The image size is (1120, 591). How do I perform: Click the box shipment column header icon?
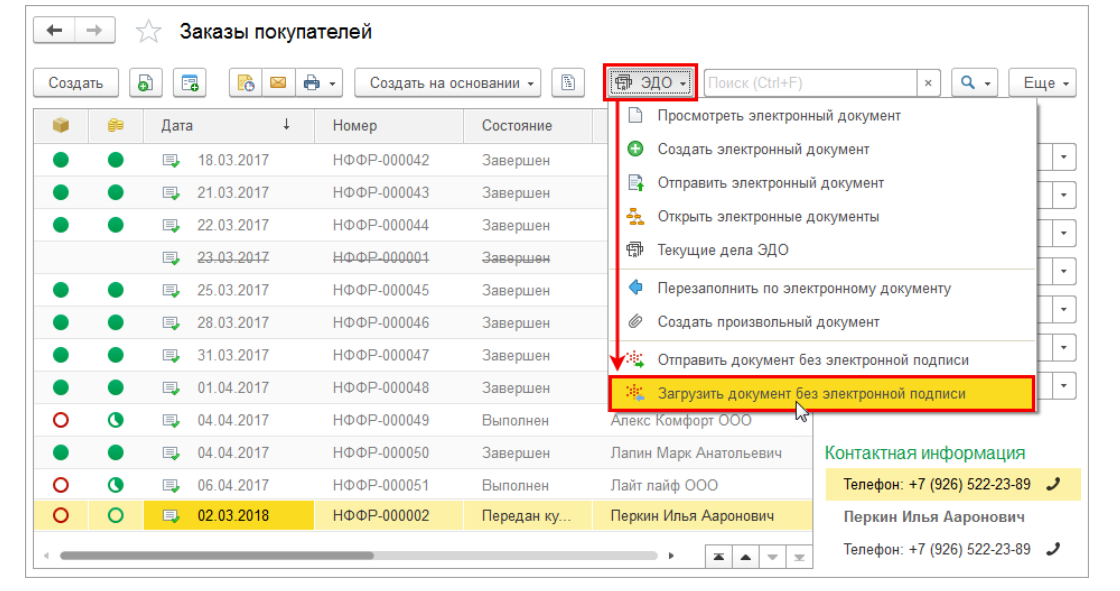click(61, 126)
